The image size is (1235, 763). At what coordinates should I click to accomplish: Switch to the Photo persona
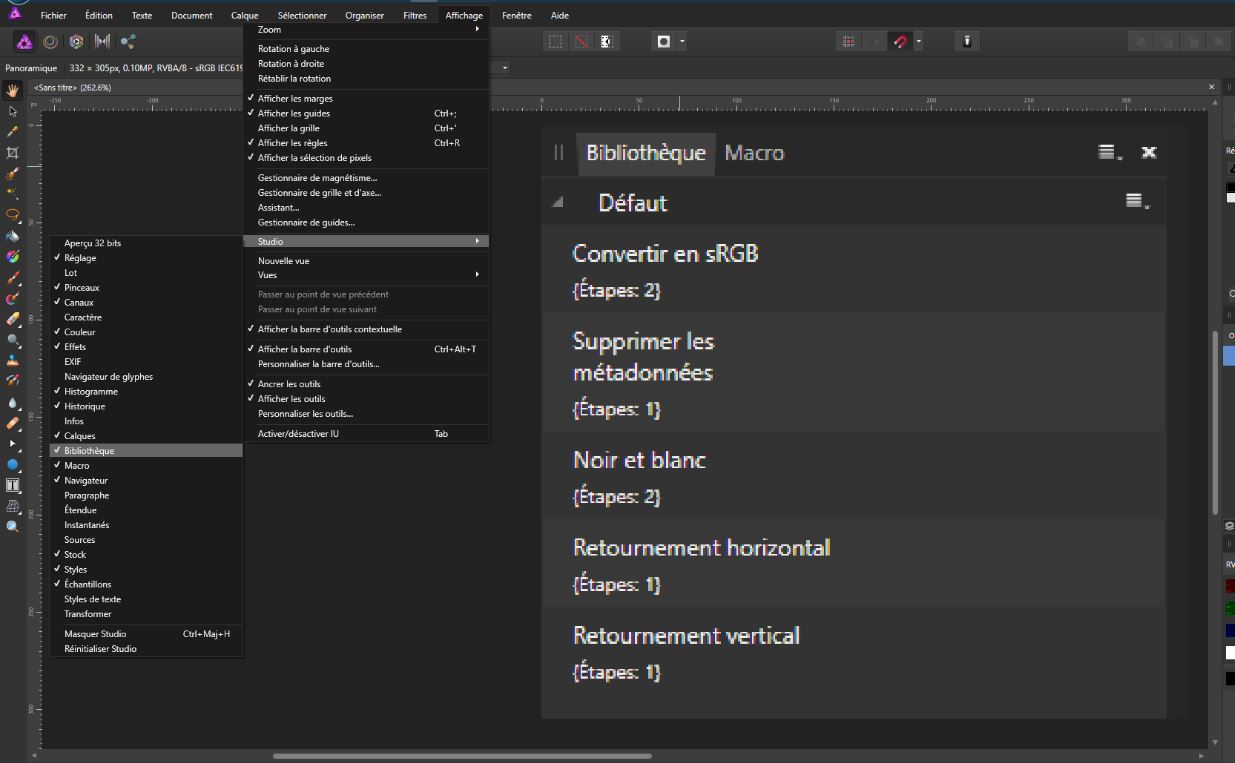click(23, 41)
